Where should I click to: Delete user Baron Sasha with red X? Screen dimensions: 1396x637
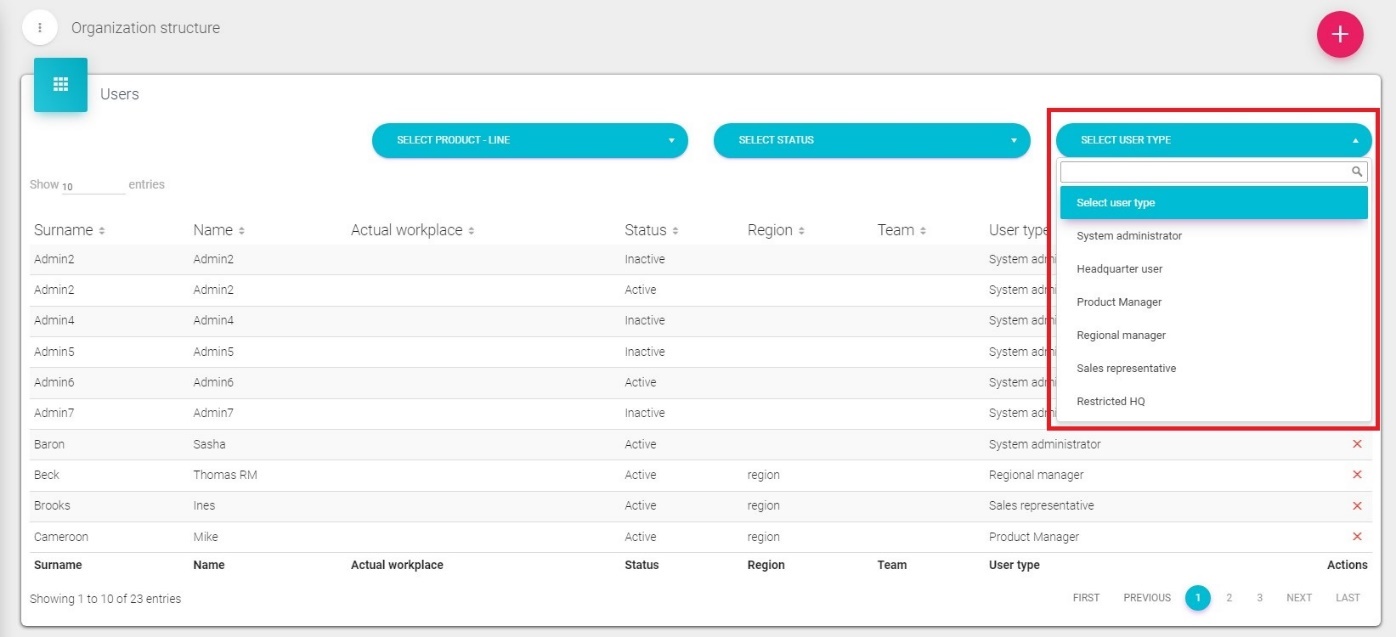coord(1357,444)
